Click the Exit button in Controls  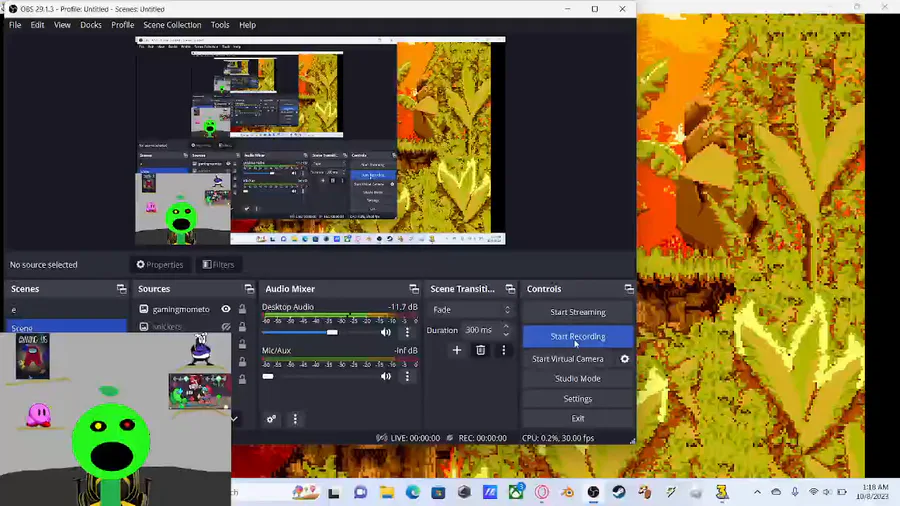tap(578, 418)
